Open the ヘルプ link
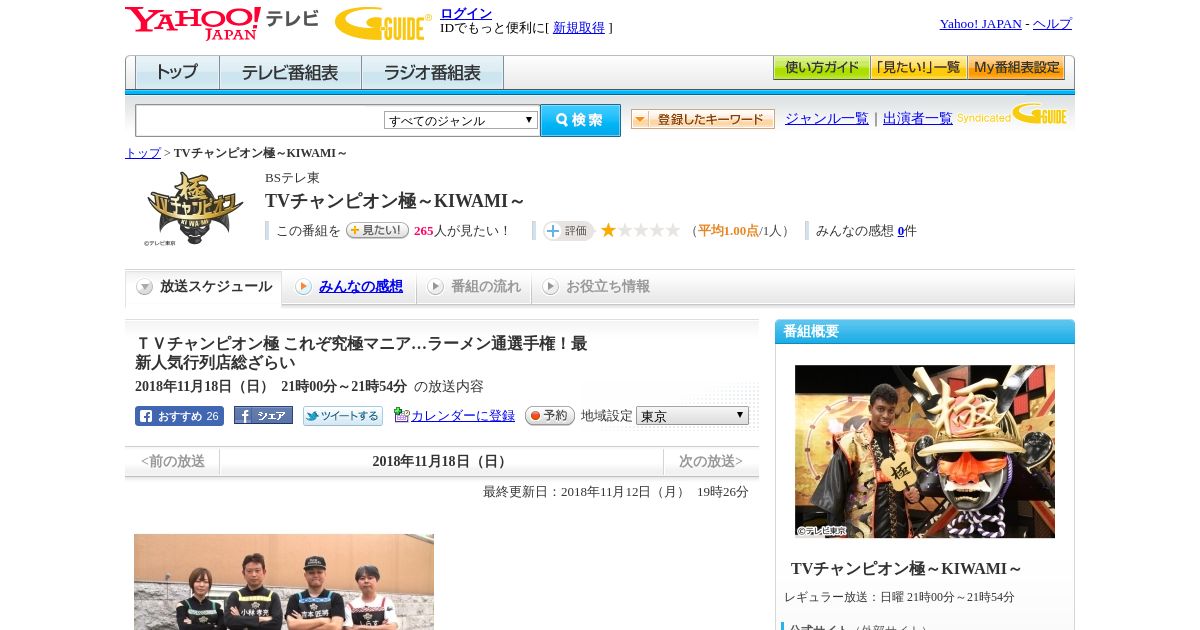1200x630 pixels. click(x=1052, y=24)
